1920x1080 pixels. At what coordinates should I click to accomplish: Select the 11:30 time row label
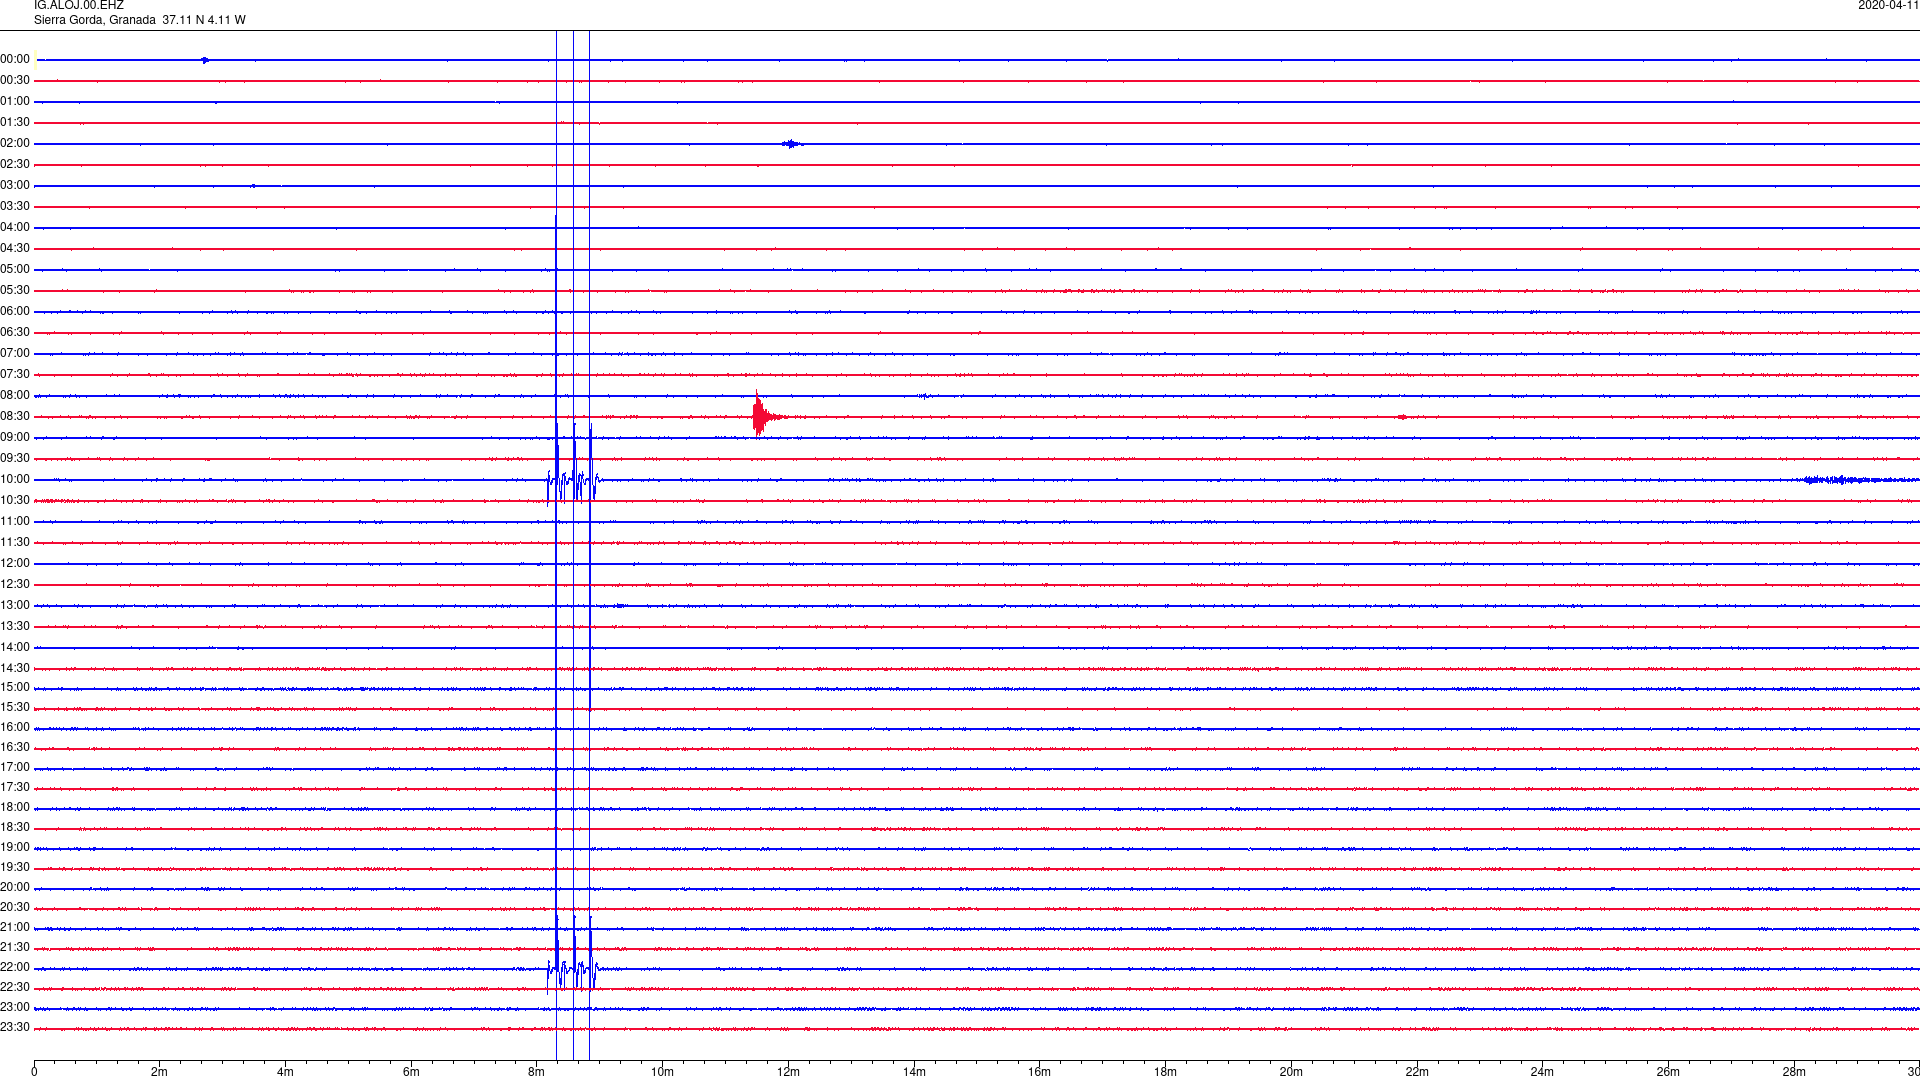tap(15, 543)
